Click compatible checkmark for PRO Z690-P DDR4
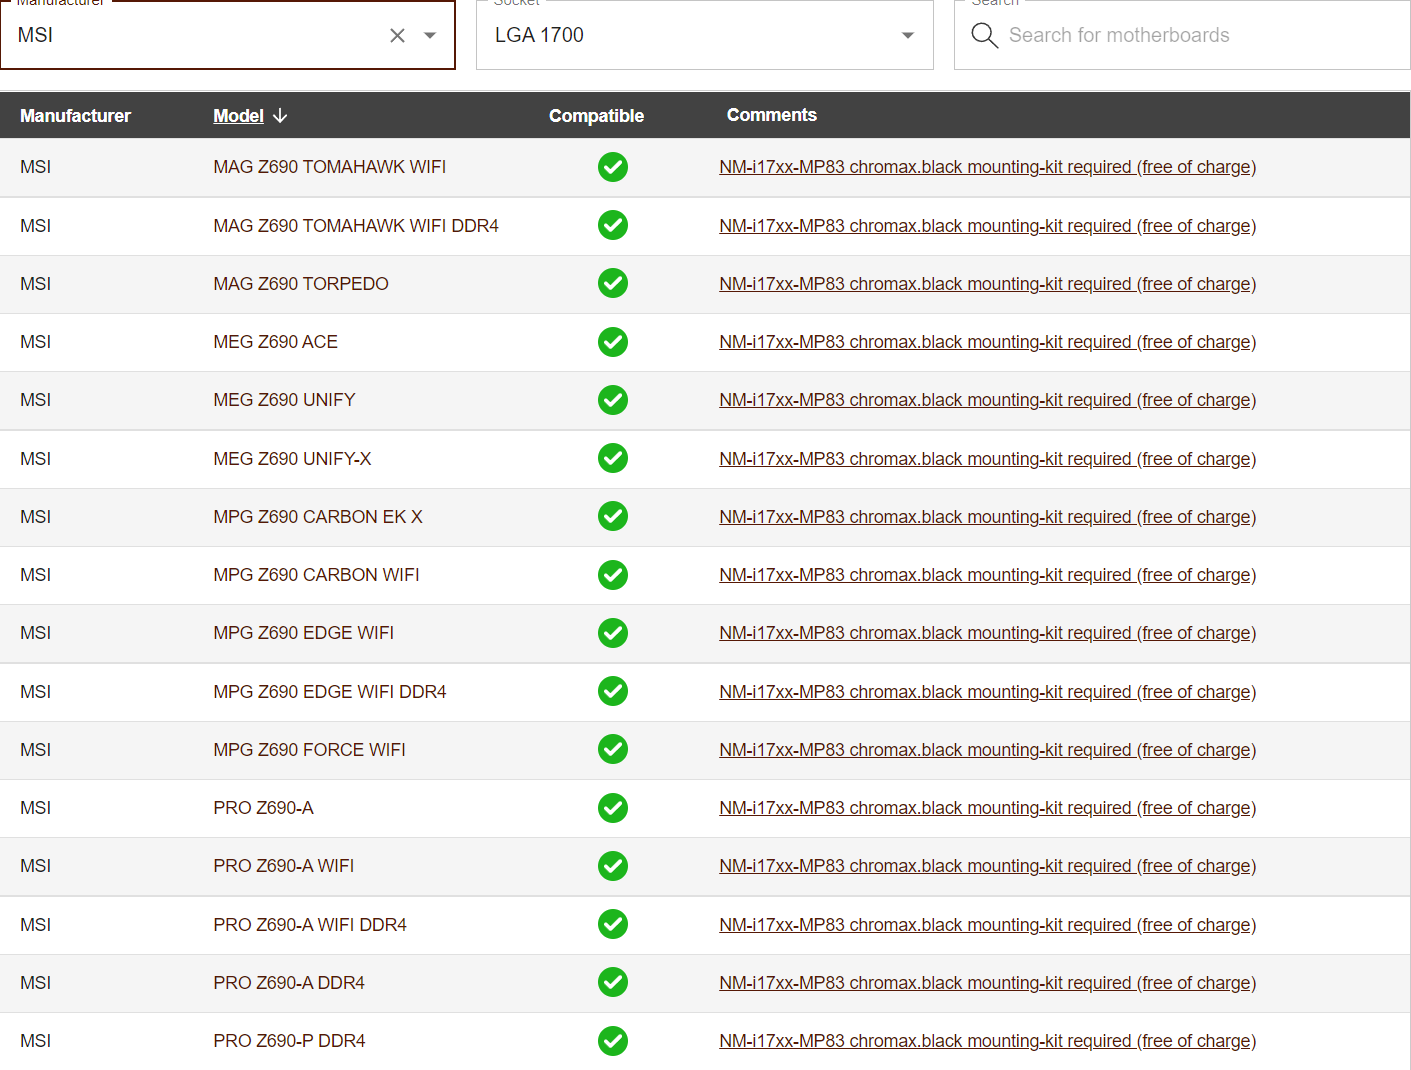The width and height of the screenshot is (1411, 1070). (x=613, y=1041)
